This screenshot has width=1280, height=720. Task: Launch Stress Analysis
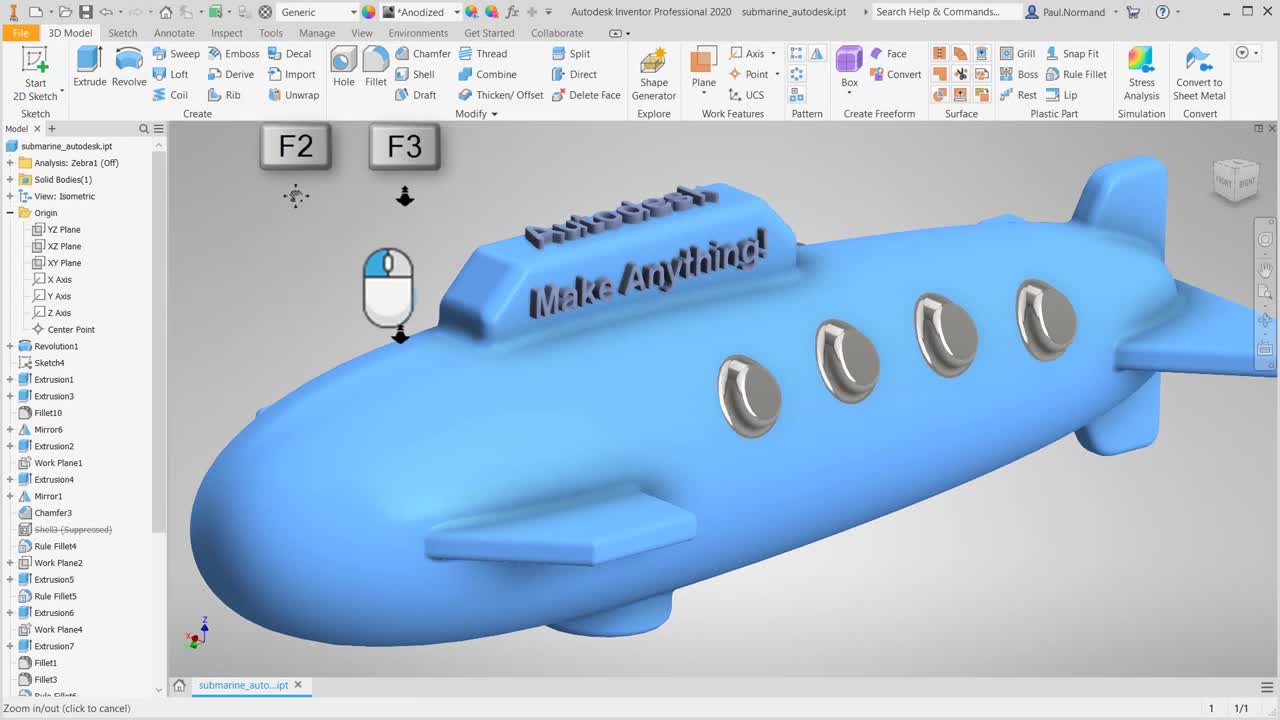click(x=1141, y=73)
